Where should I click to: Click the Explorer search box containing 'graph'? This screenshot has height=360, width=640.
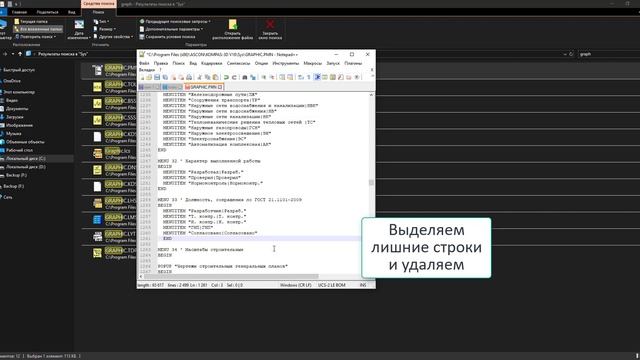pyautogui.click(x=608, y=54)
